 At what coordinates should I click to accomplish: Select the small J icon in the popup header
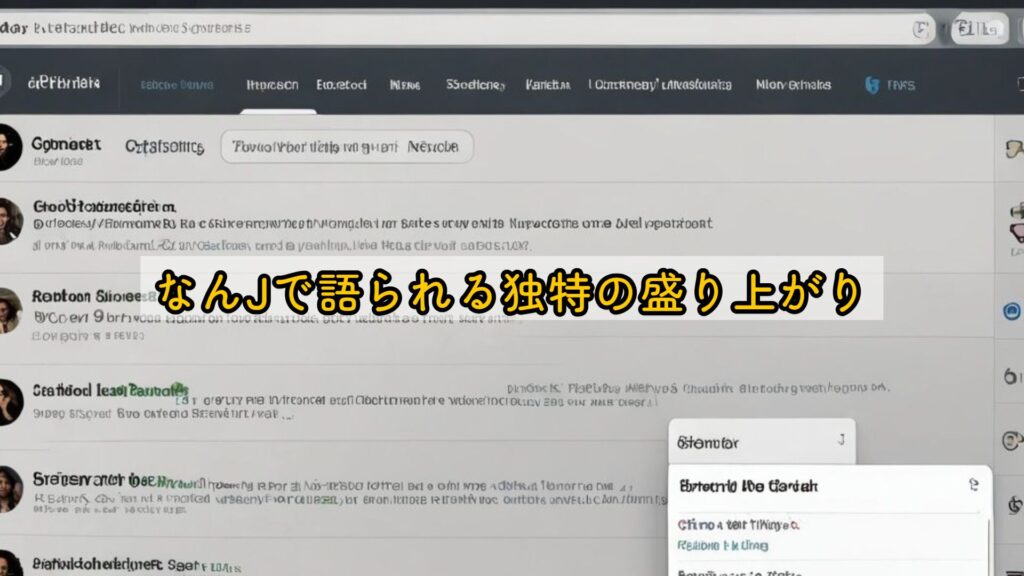[843, 438]
